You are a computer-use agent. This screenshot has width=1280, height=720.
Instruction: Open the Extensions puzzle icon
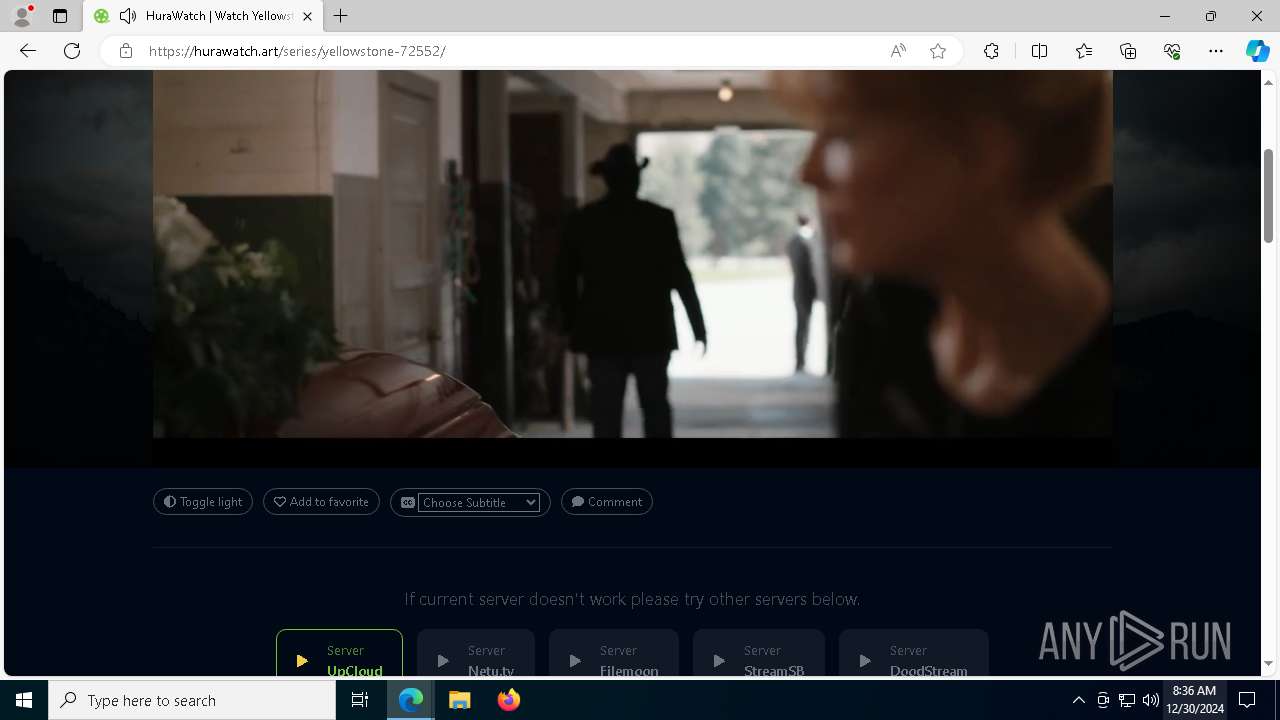click(x=991, y=51)
